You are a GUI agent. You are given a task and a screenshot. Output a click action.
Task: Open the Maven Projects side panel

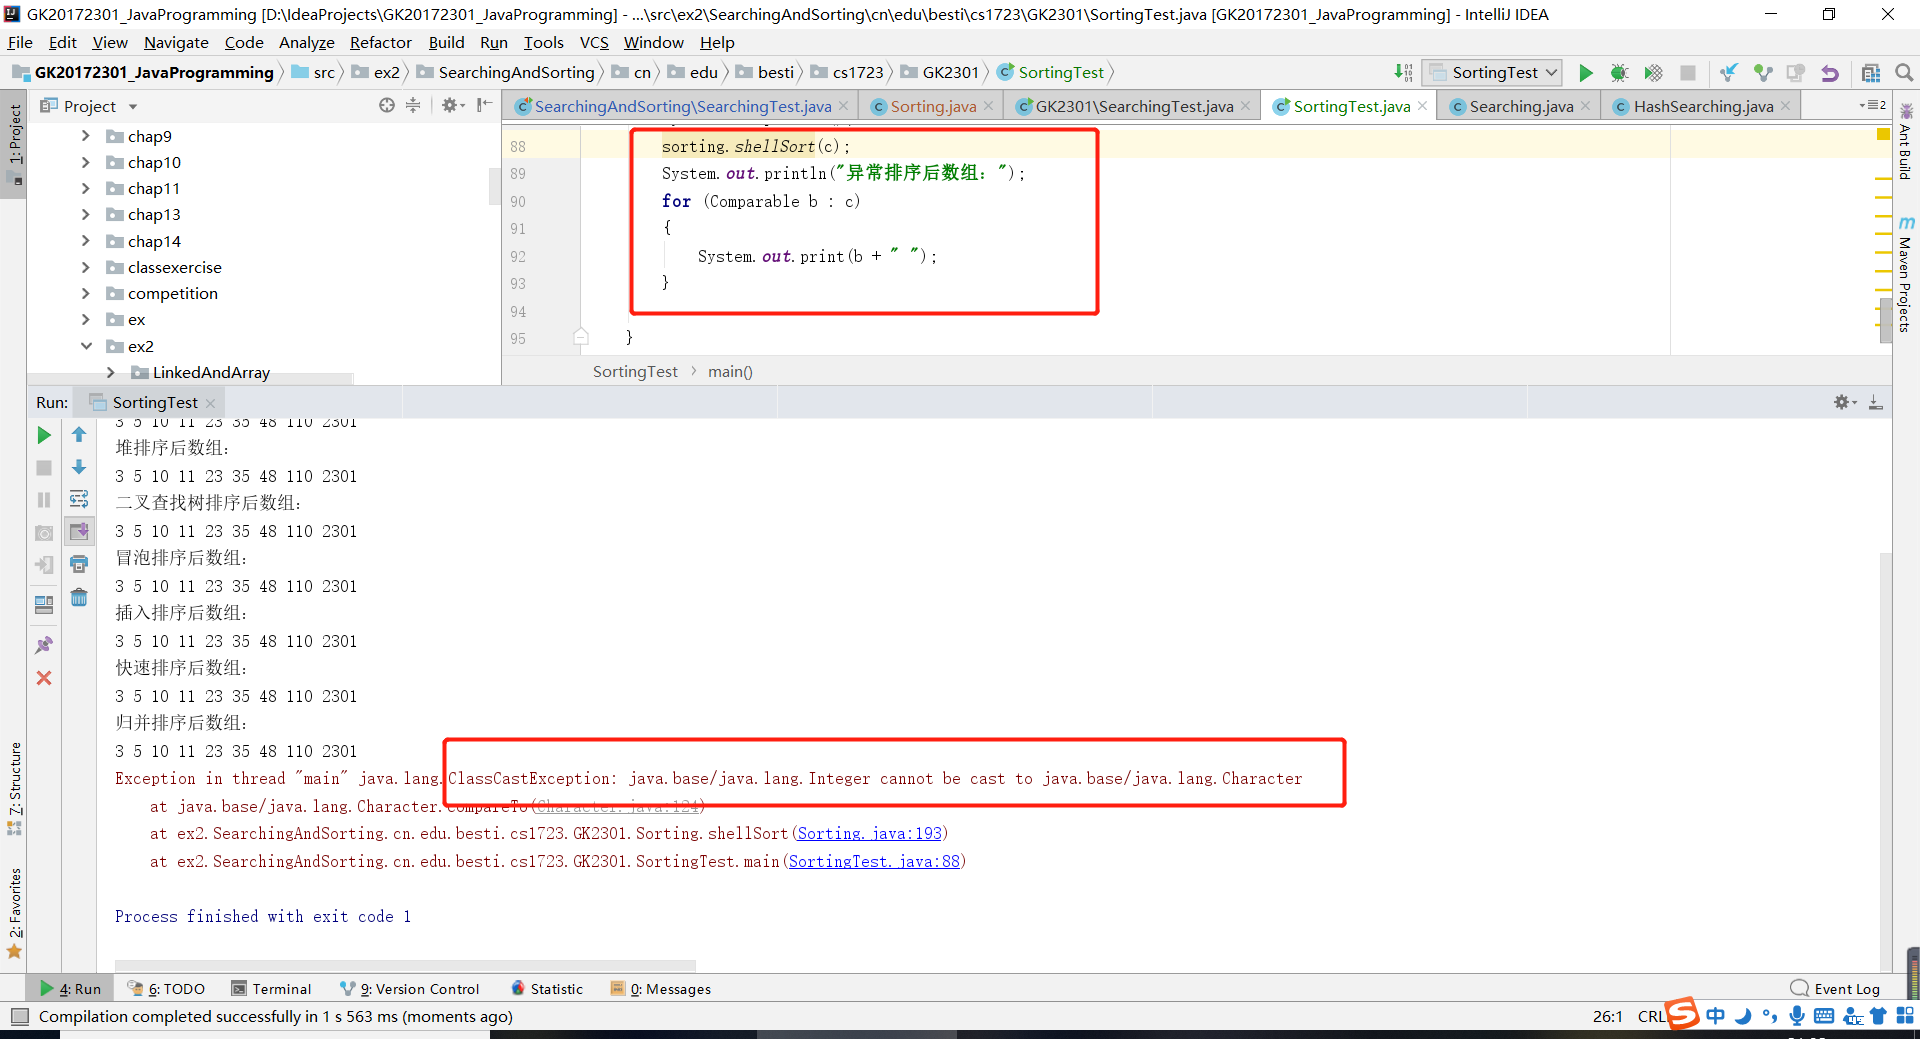pos(1905,275)
